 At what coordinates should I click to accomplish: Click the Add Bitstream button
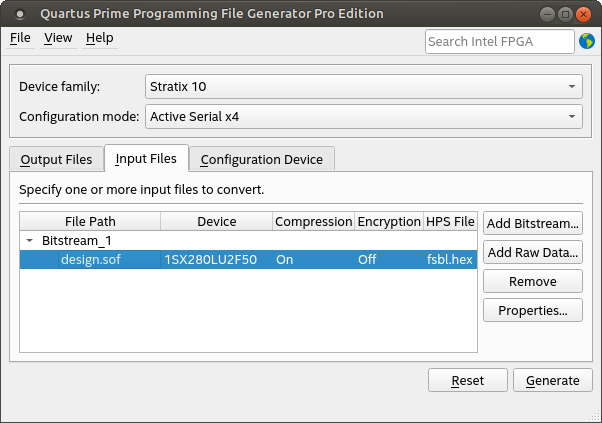[532, 222]
